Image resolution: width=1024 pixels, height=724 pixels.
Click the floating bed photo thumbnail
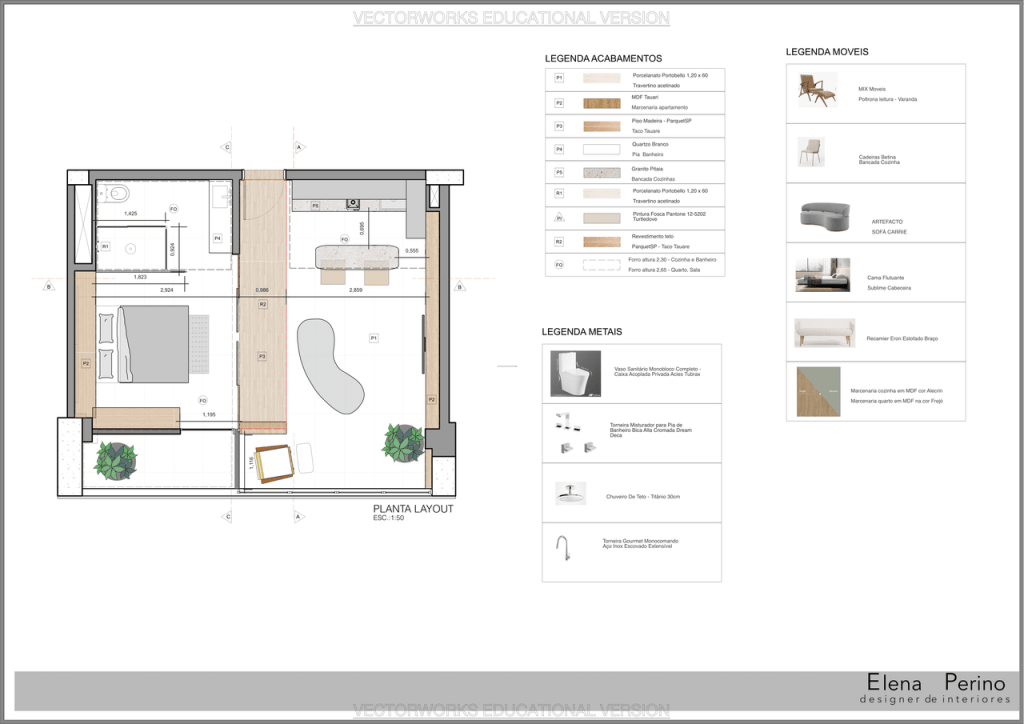pyautogui.click(x=823, y=274)
